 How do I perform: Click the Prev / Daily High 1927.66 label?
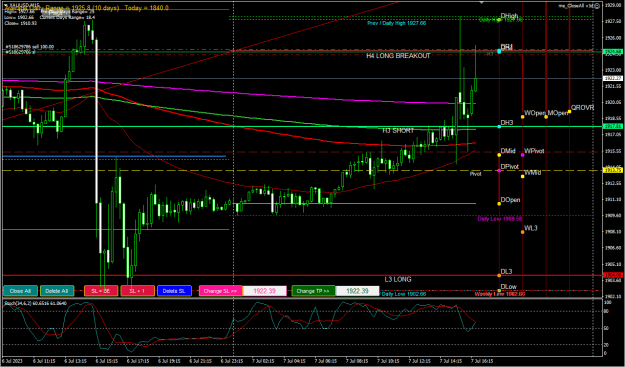[397, 24]
